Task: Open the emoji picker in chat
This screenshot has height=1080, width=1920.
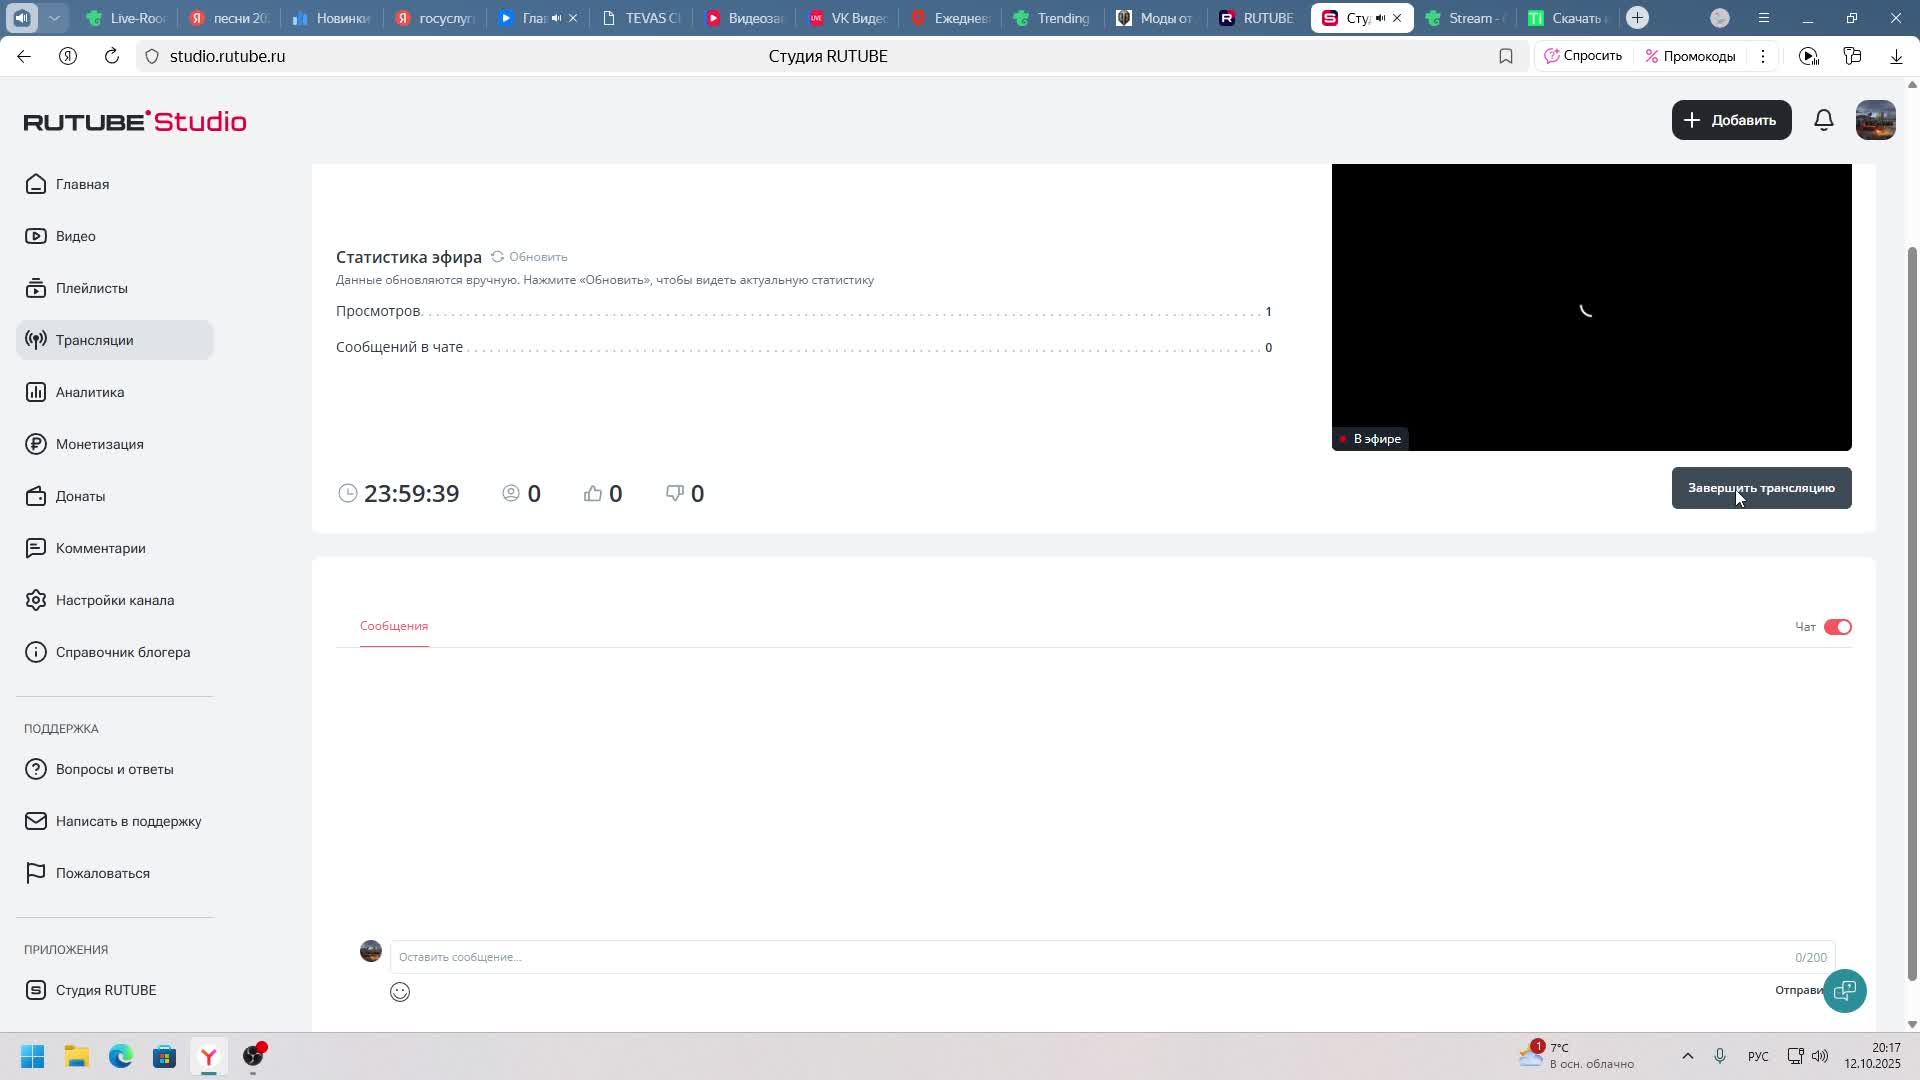Action: click(x=400, y=992)
